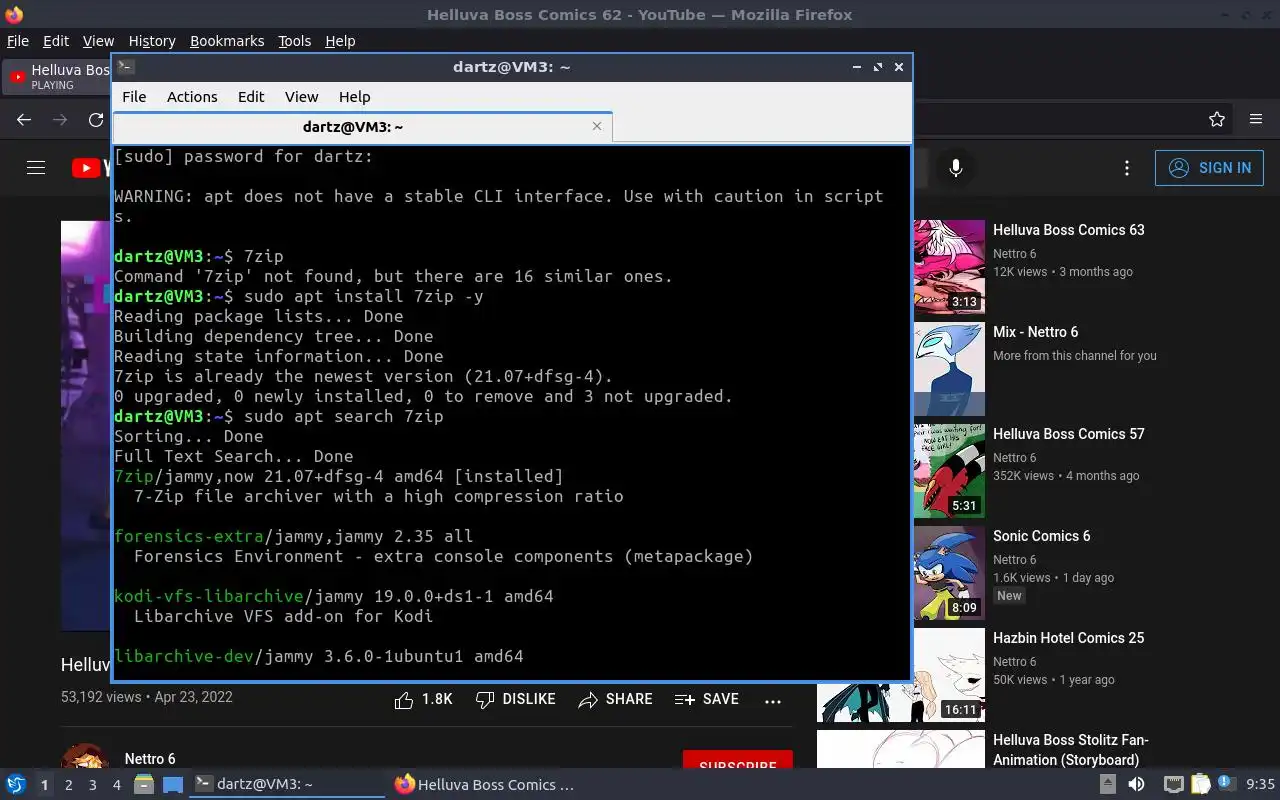Open more actions ellipsis below the video
The width and height of the screenshot is (1280, 800).
[x=773, y=701]
